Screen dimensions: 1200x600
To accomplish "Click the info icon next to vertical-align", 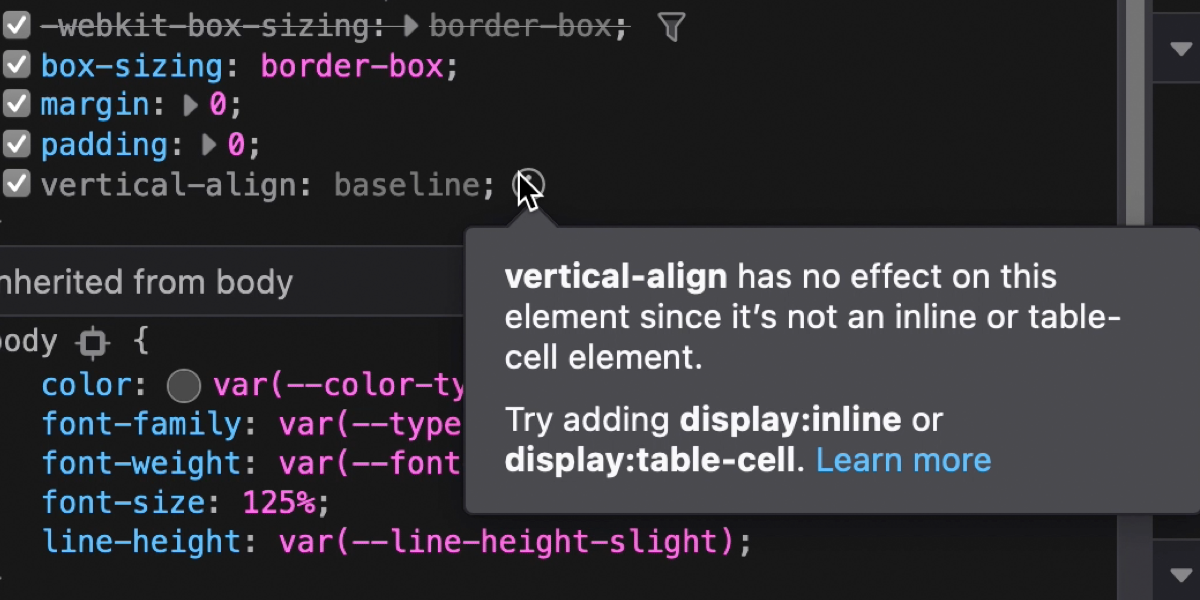I will pos(528,184).
